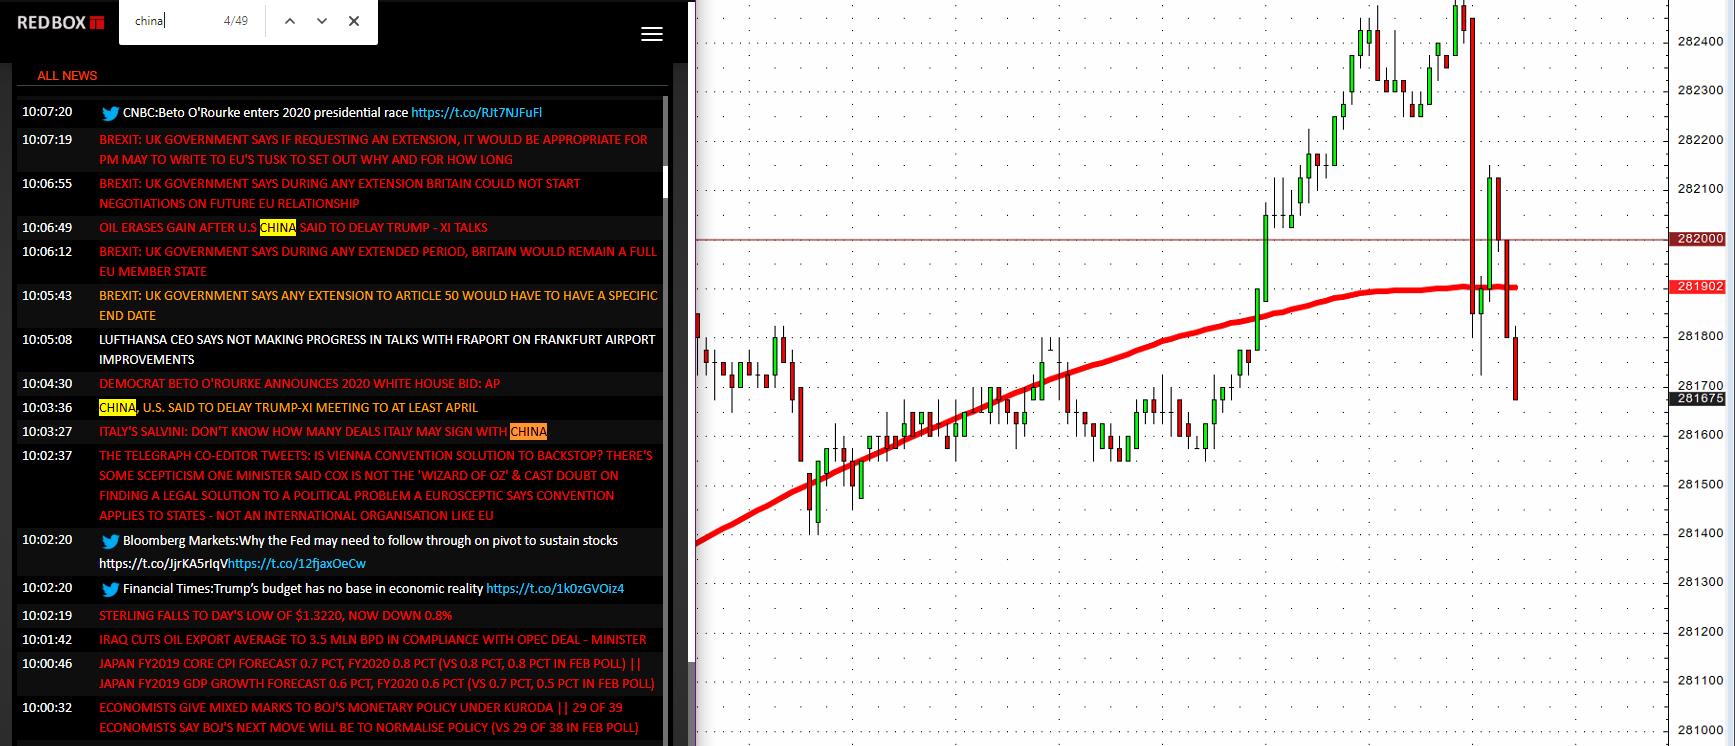This screenshot has height=746, width=1735.
Task: Select headline 'JAPAN FY2019 CORE CPI FORECAST'
Action: [377, 673]
